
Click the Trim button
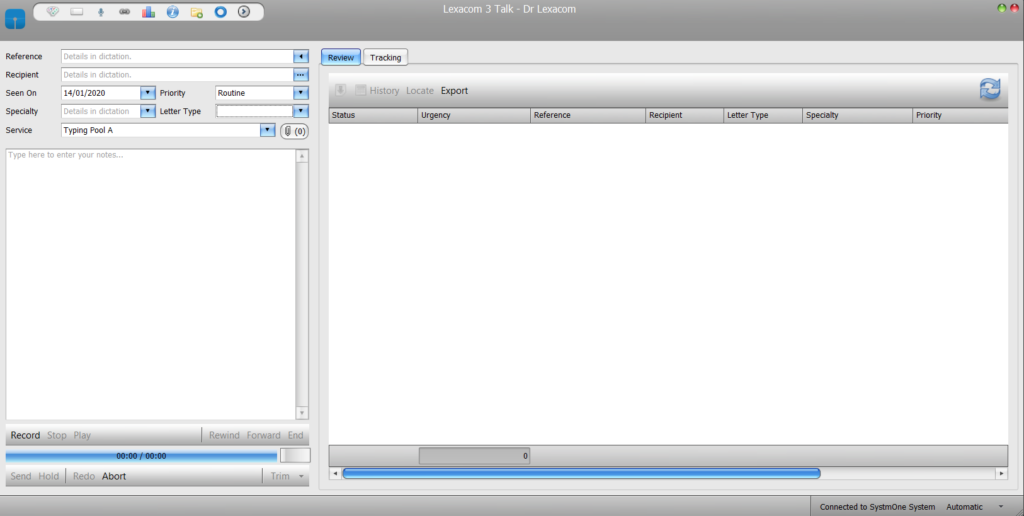[280, 476]
